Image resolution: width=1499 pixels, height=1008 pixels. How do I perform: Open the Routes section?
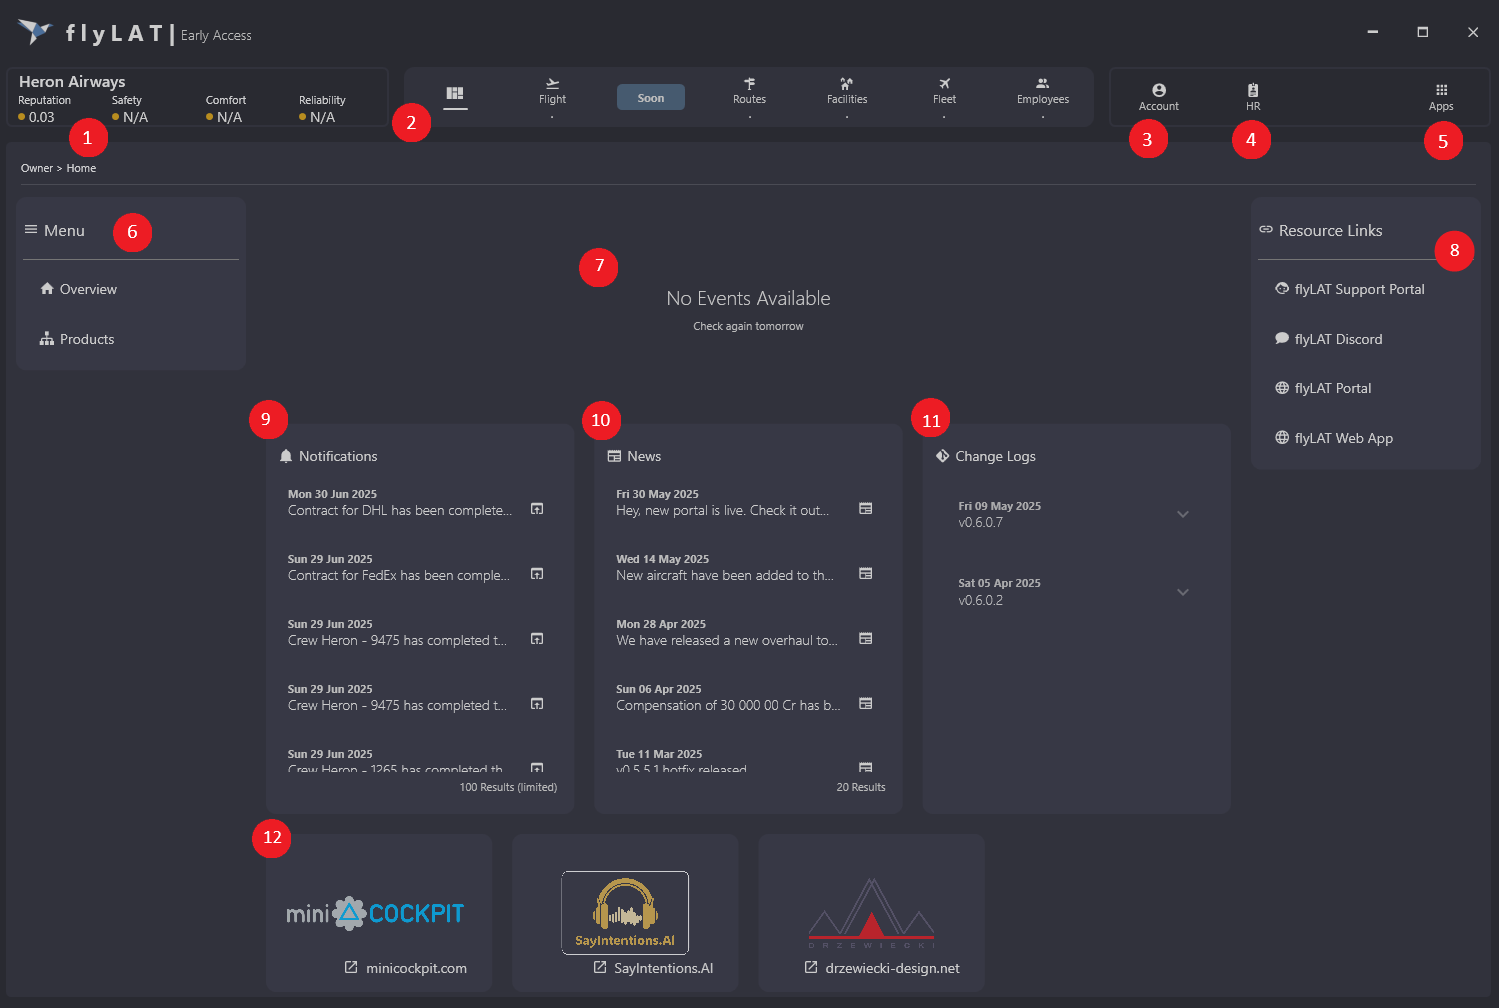click(x=749, y=91)
